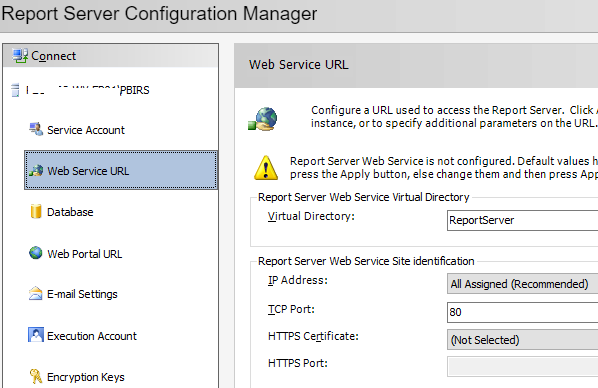Click the 'Virtual Directory:' label
This screenshot has width=598, height=388.
(x=311, y=216)
